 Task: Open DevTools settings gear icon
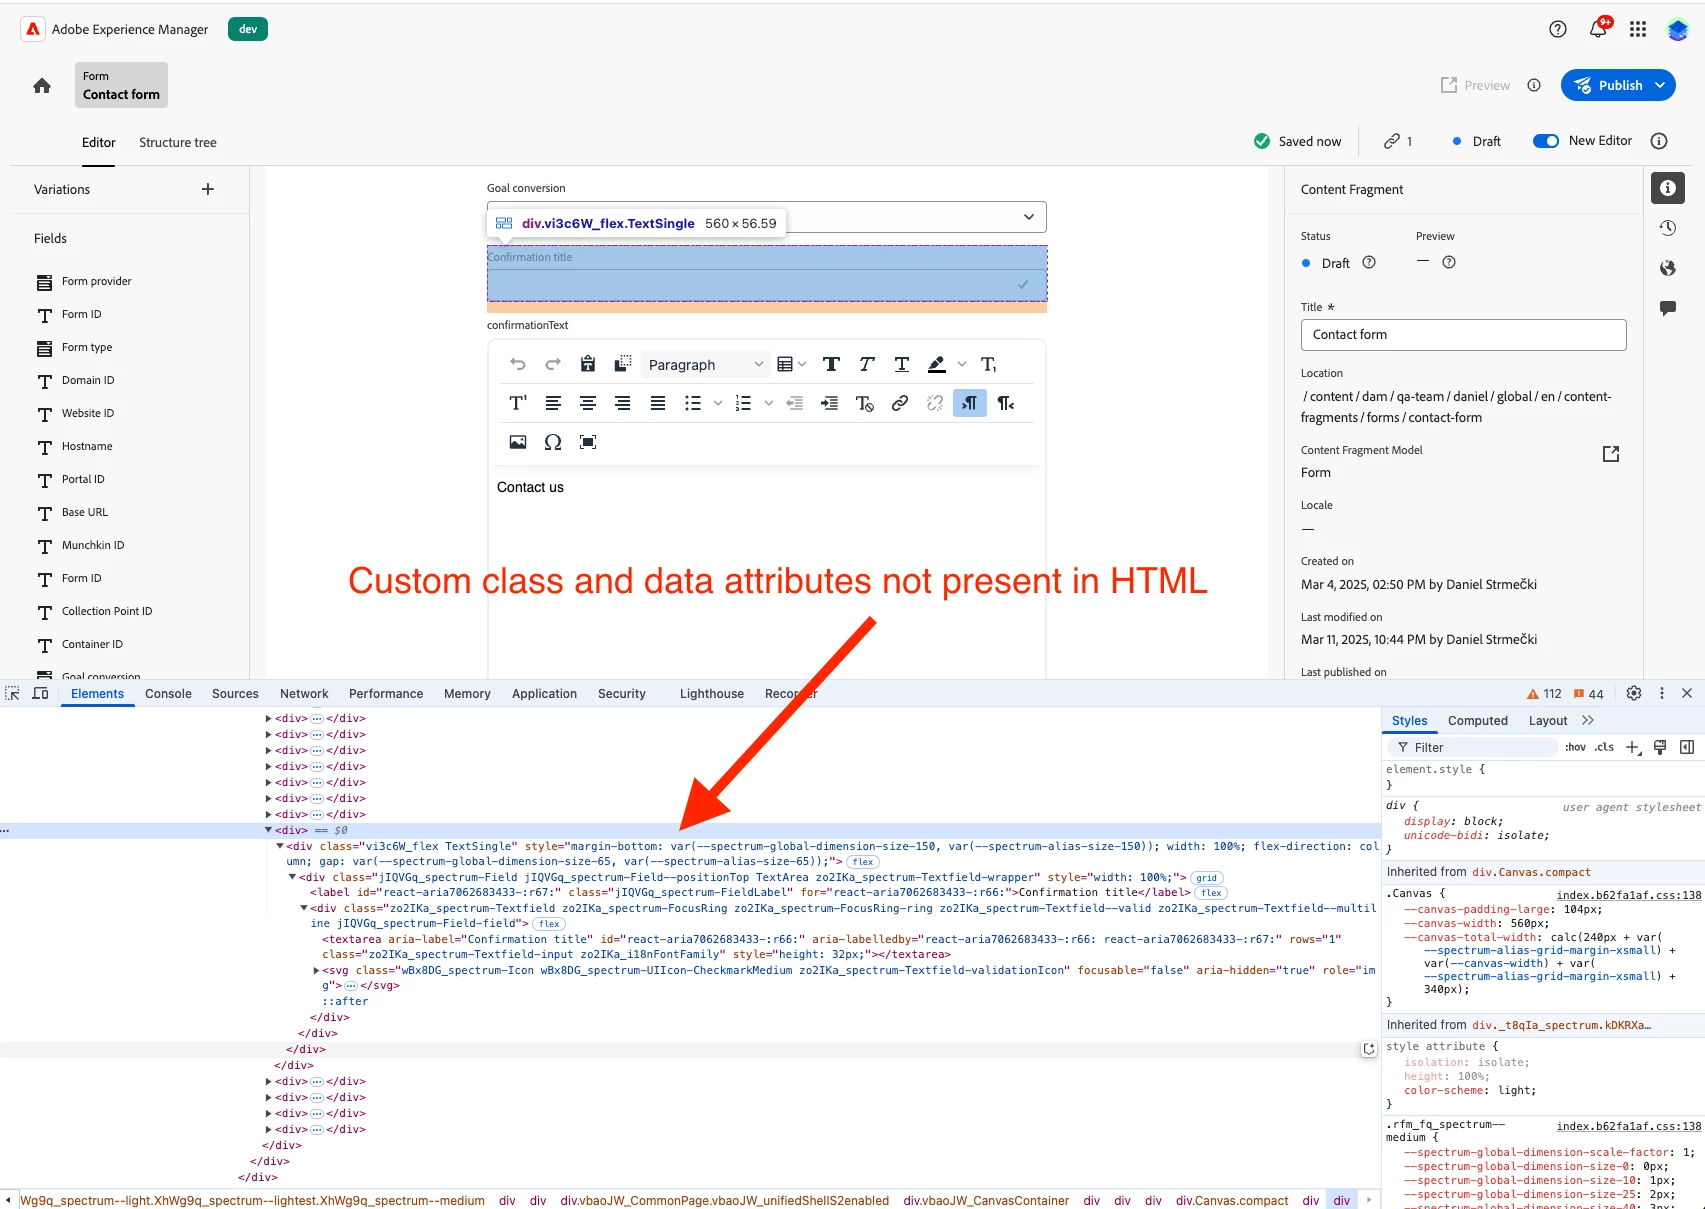(x=1634, y=693)
